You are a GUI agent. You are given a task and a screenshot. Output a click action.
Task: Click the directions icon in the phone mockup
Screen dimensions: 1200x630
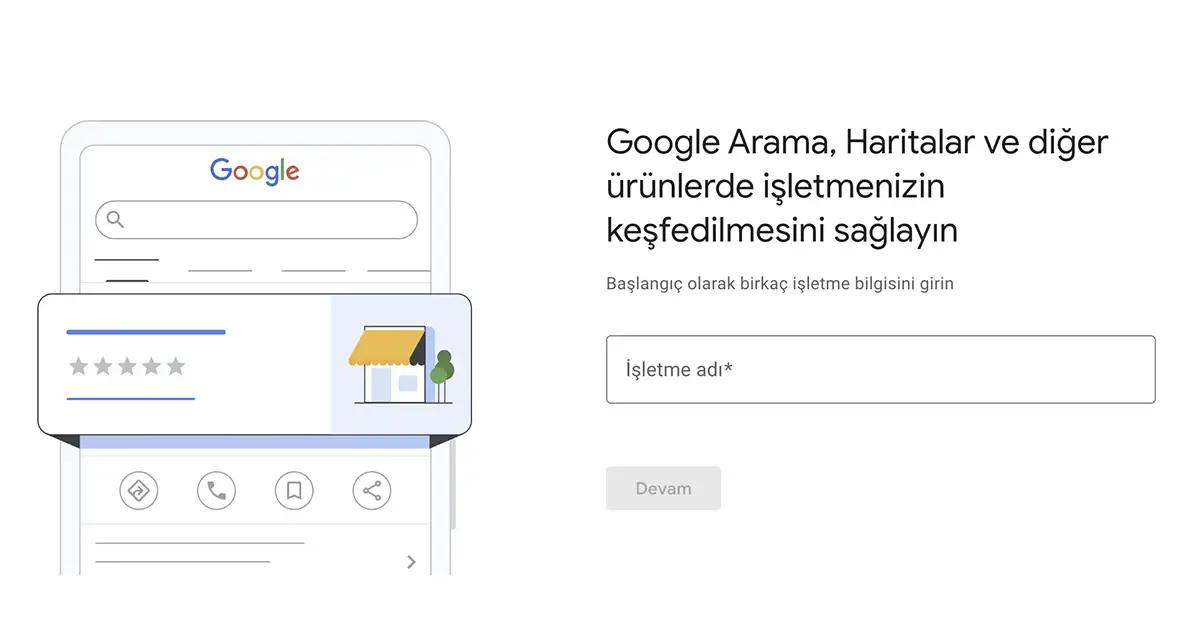(138, 490)
